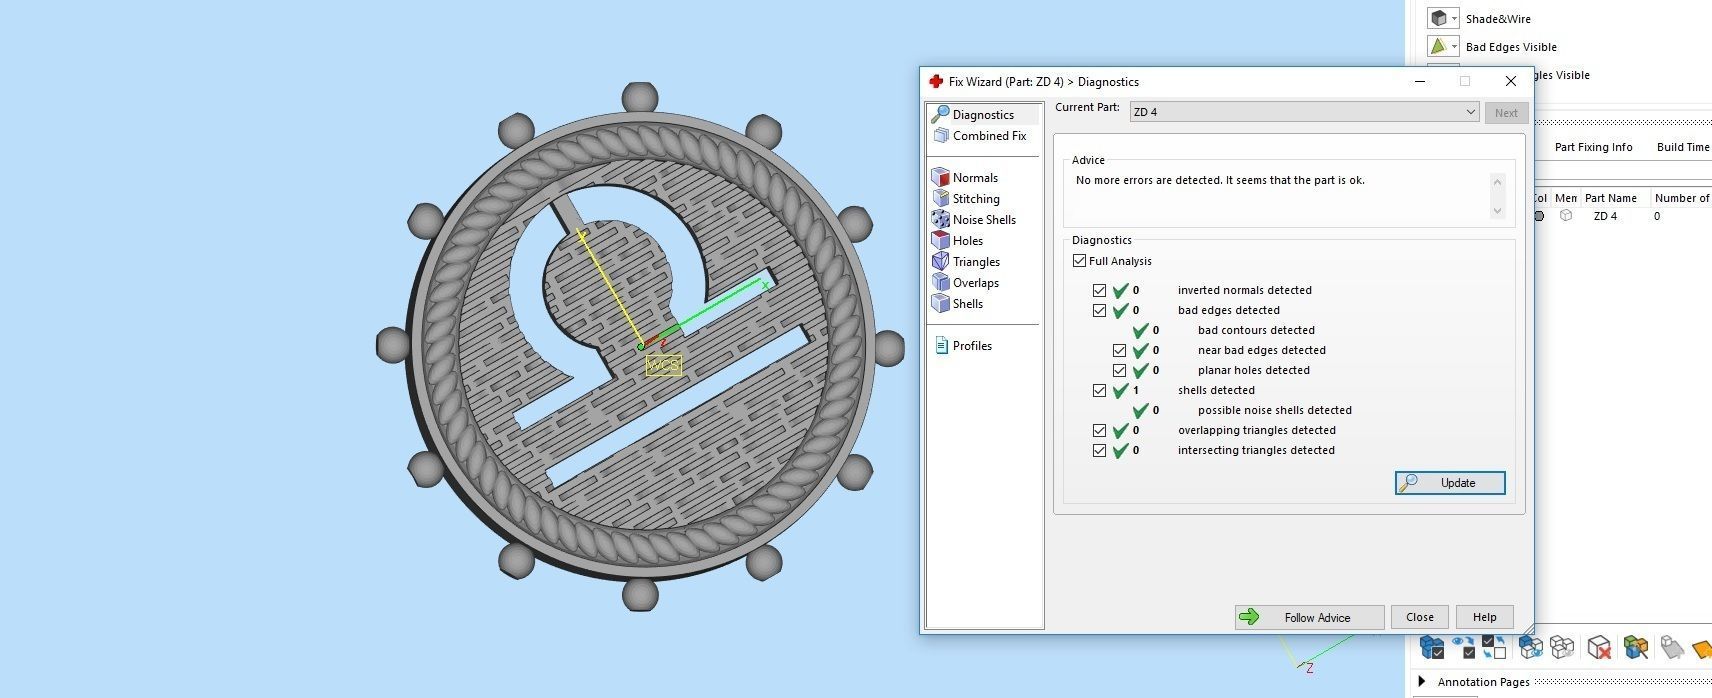Click the select visible parts icon

coord(1464,648)
